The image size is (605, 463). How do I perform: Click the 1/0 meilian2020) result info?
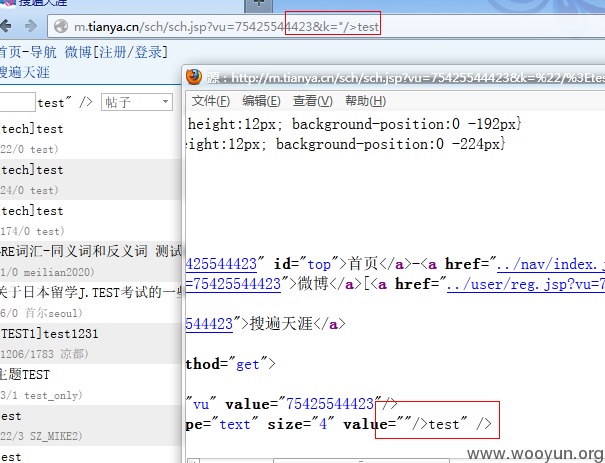[x=47, y=272]
